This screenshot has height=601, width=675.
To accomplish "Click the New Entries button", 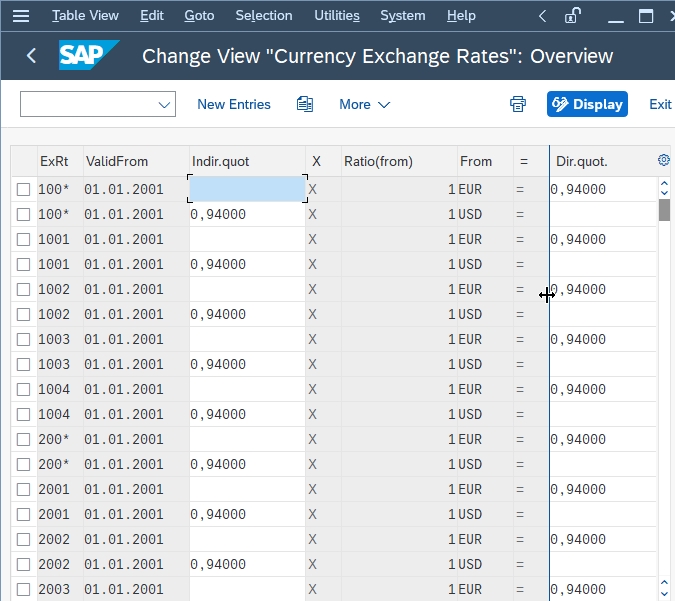I will 234,104.
